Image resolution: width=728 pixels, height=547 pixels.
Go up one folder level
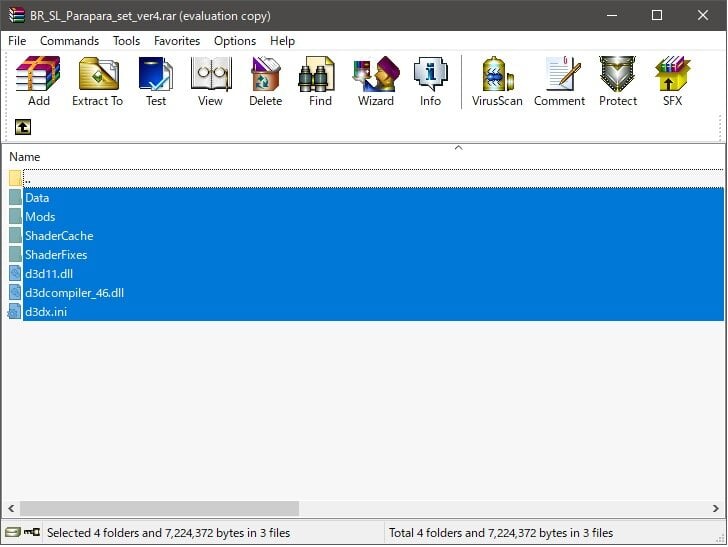23,127
